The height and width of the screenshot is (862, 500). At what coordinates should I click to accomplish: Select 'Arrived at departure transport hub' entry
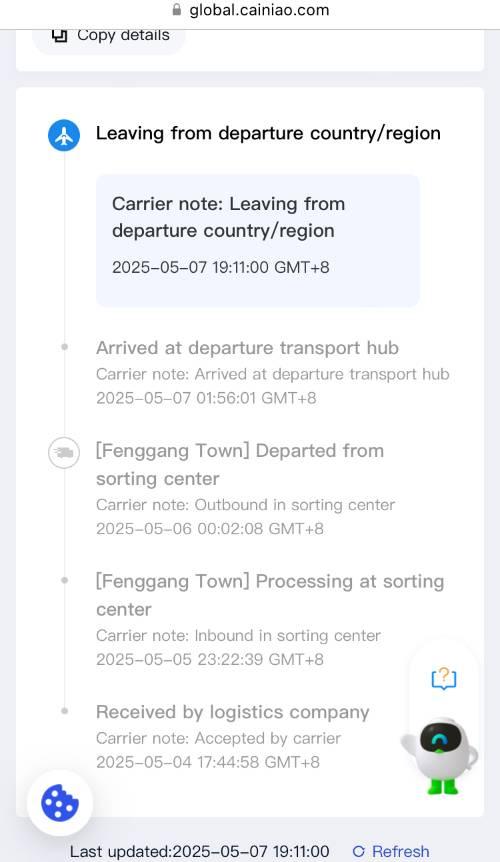pos(273,372)
